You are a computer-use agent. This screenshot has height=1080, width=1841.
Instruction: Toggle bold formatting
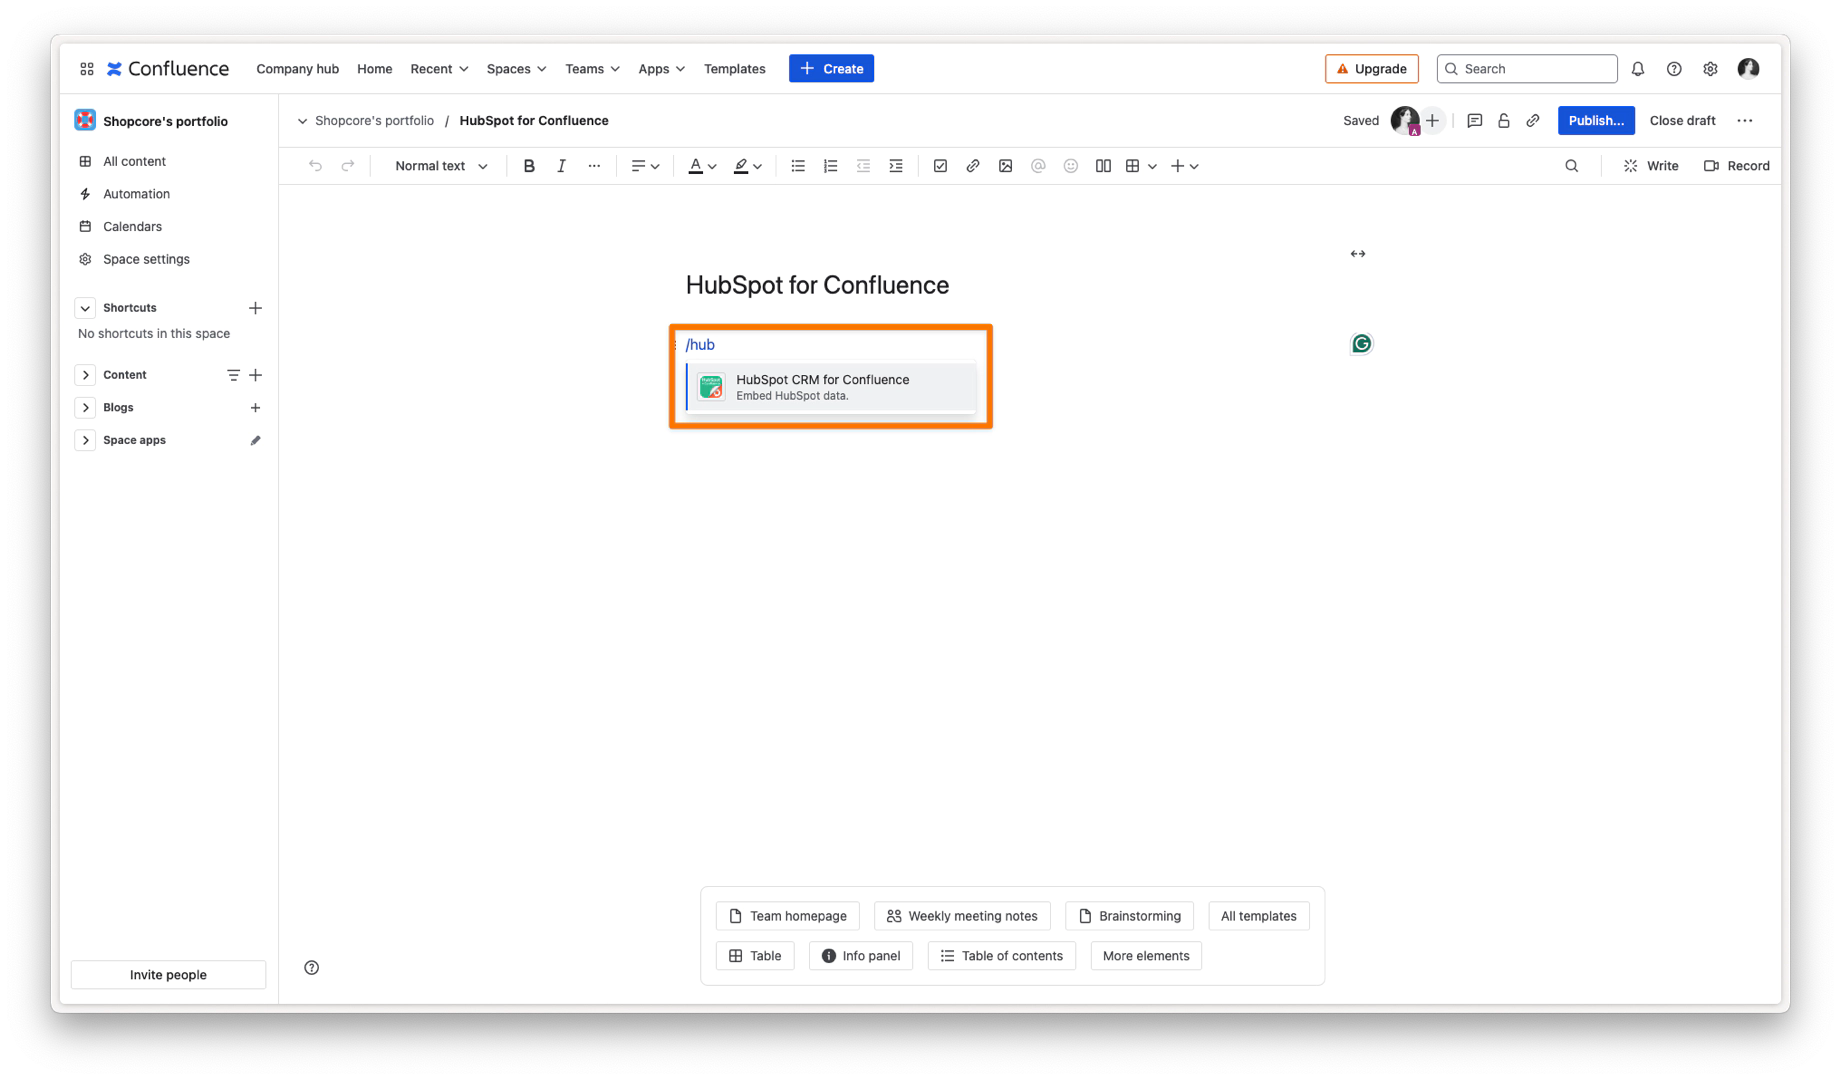529,166
